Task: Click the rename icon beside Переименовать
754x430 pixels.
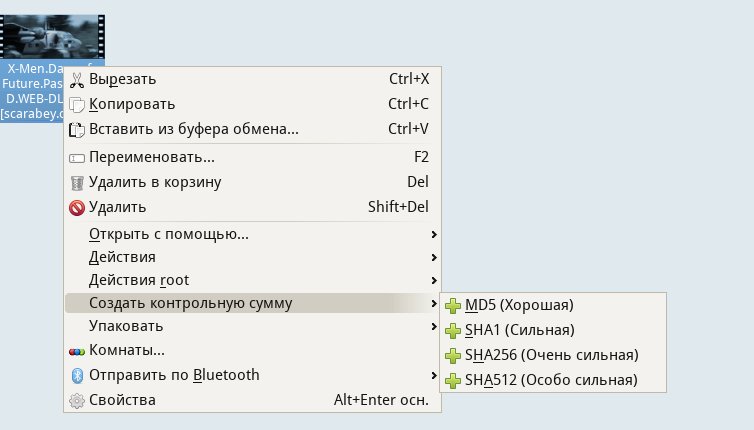Action: tap(77, 157)
